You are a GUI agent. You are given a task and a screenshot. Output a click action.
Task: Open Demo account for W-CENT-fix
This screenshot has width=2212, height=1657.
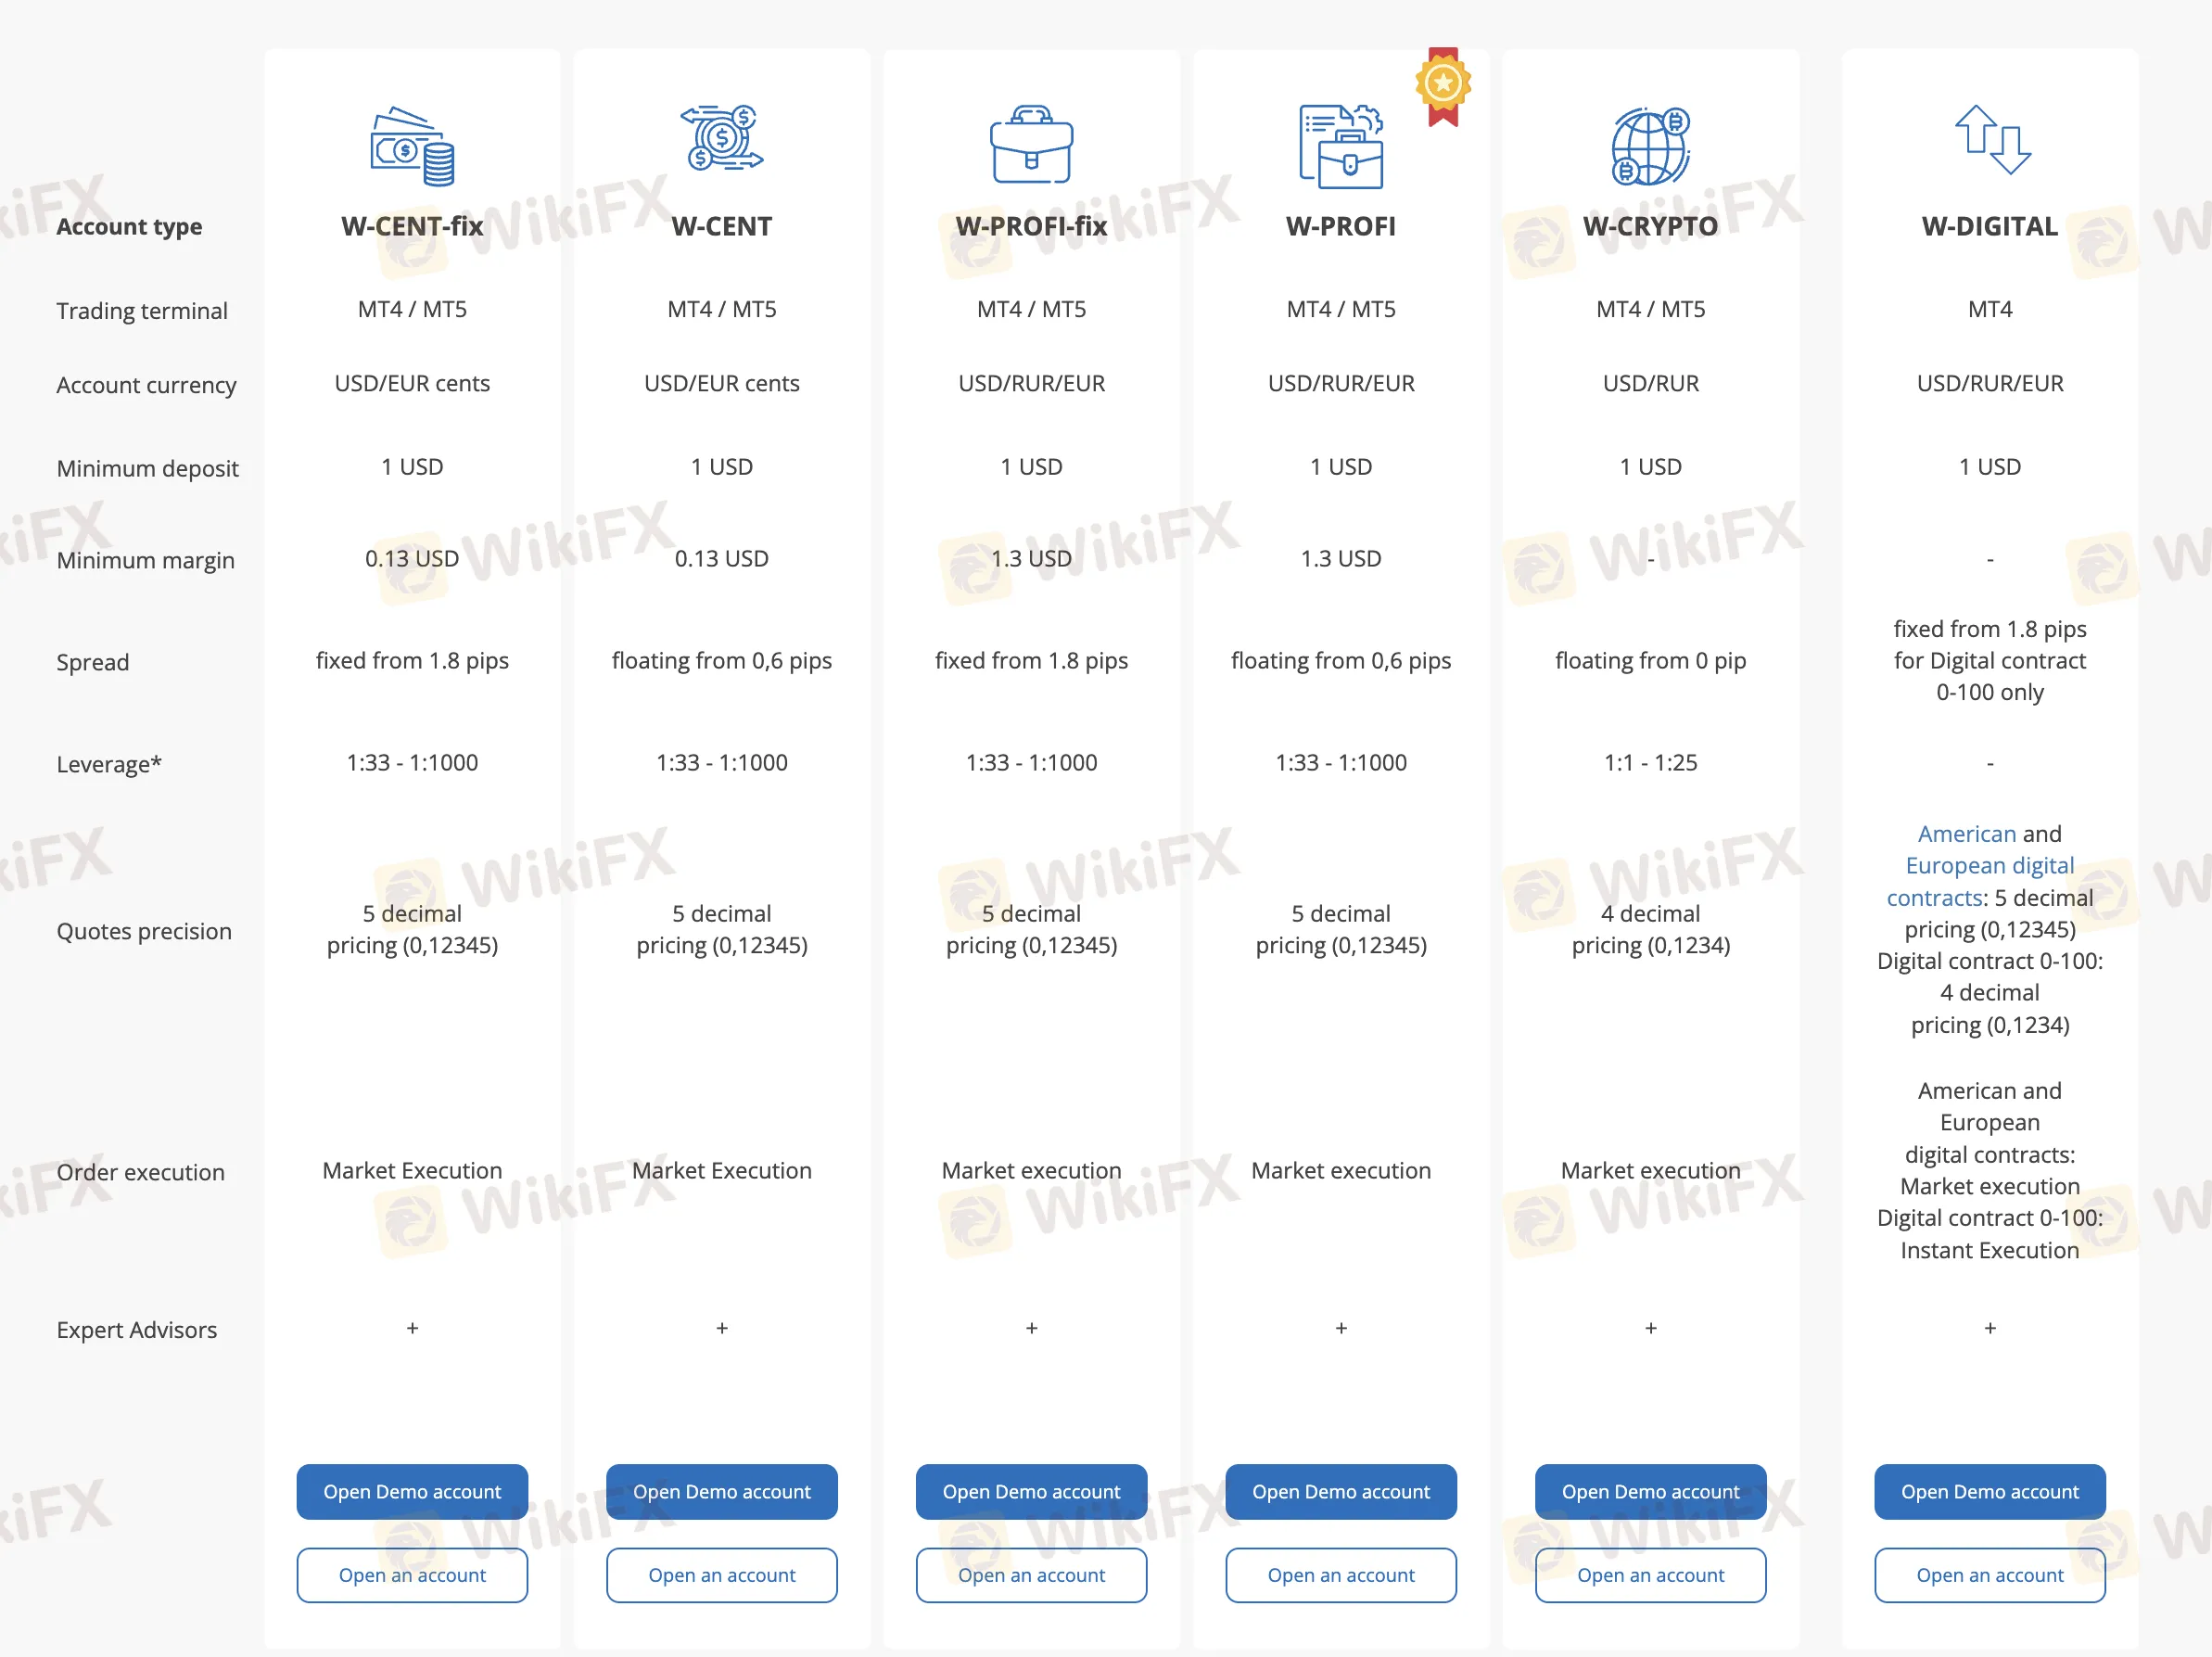(412, 1491)
